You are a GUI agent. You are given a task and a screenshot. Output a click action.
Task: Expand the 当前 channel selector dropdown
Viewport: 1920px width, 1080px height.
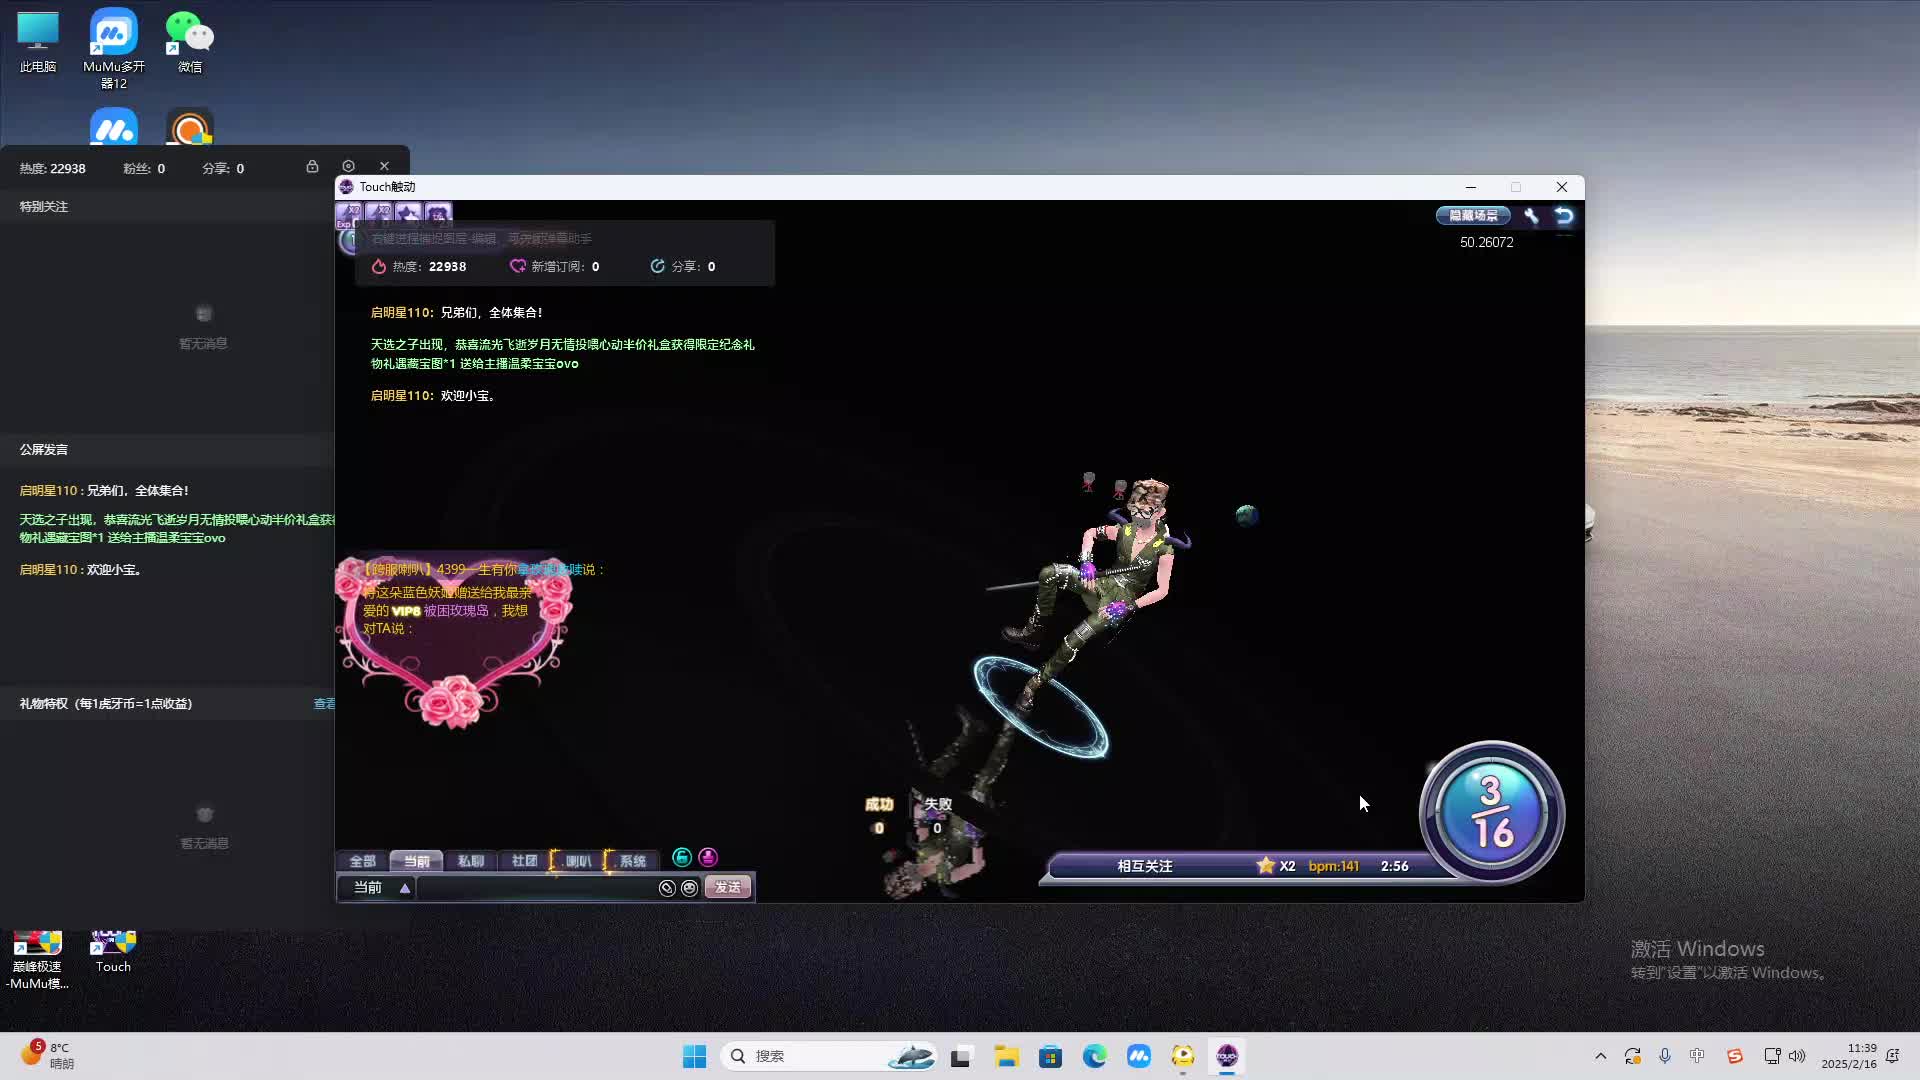coord(404,888)
